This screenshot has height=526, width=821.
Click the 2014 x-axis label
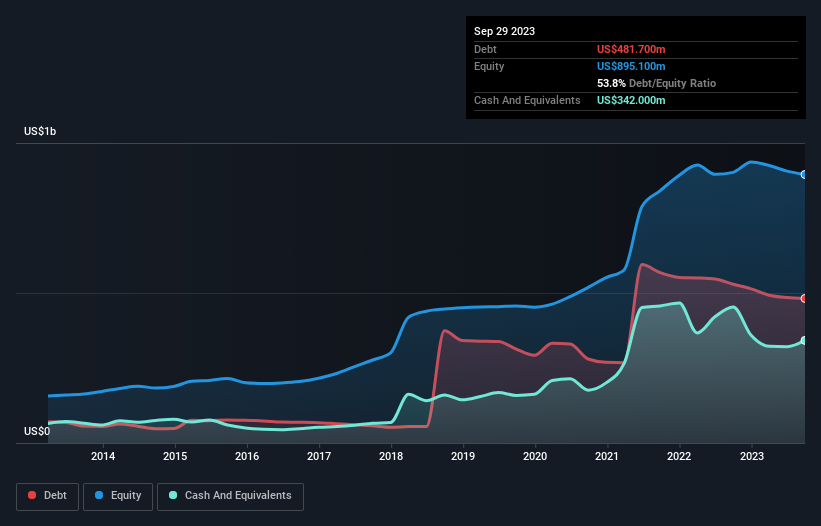tap(103, 456)
